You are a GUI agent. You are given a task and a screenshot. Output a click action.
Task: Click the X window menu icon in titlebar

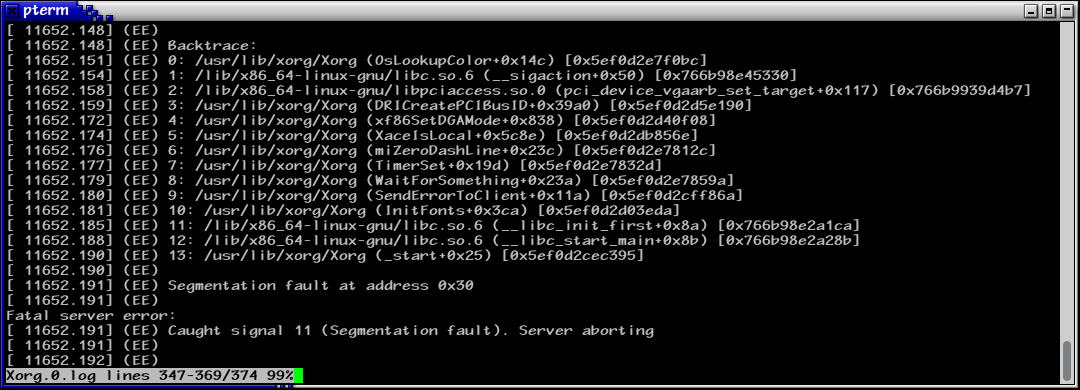(x=12, y=10)
